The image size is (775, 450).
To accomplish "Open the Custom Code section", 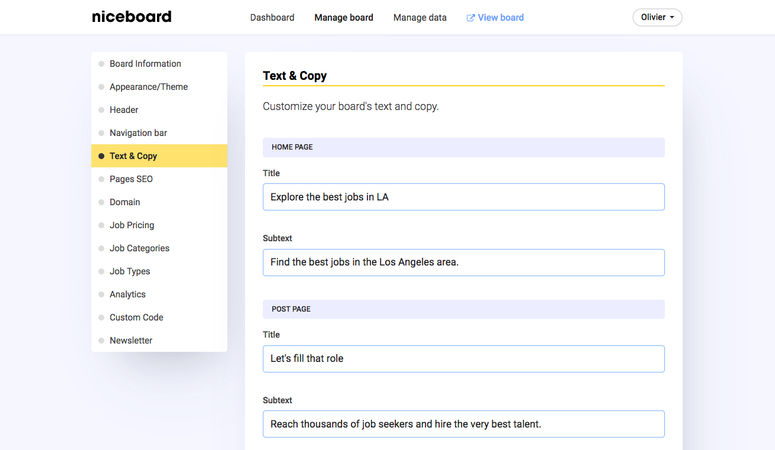I will click(159, 317).
